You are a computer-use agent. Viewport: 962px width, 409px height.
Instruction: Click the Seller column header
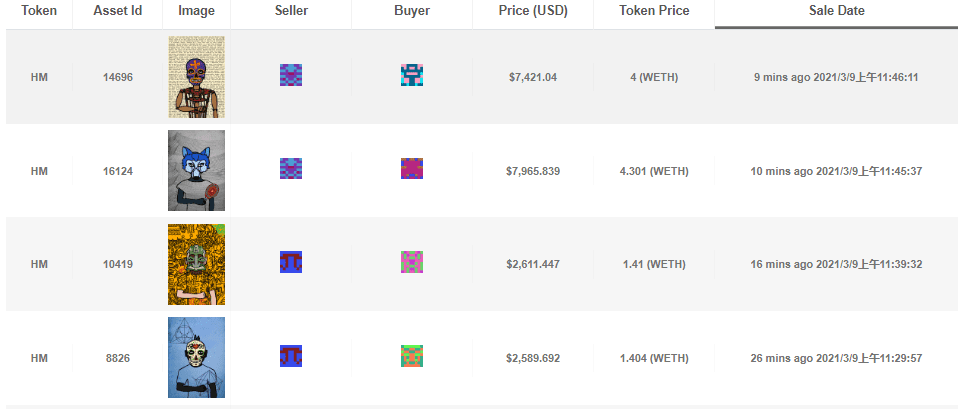pos(291,11)
